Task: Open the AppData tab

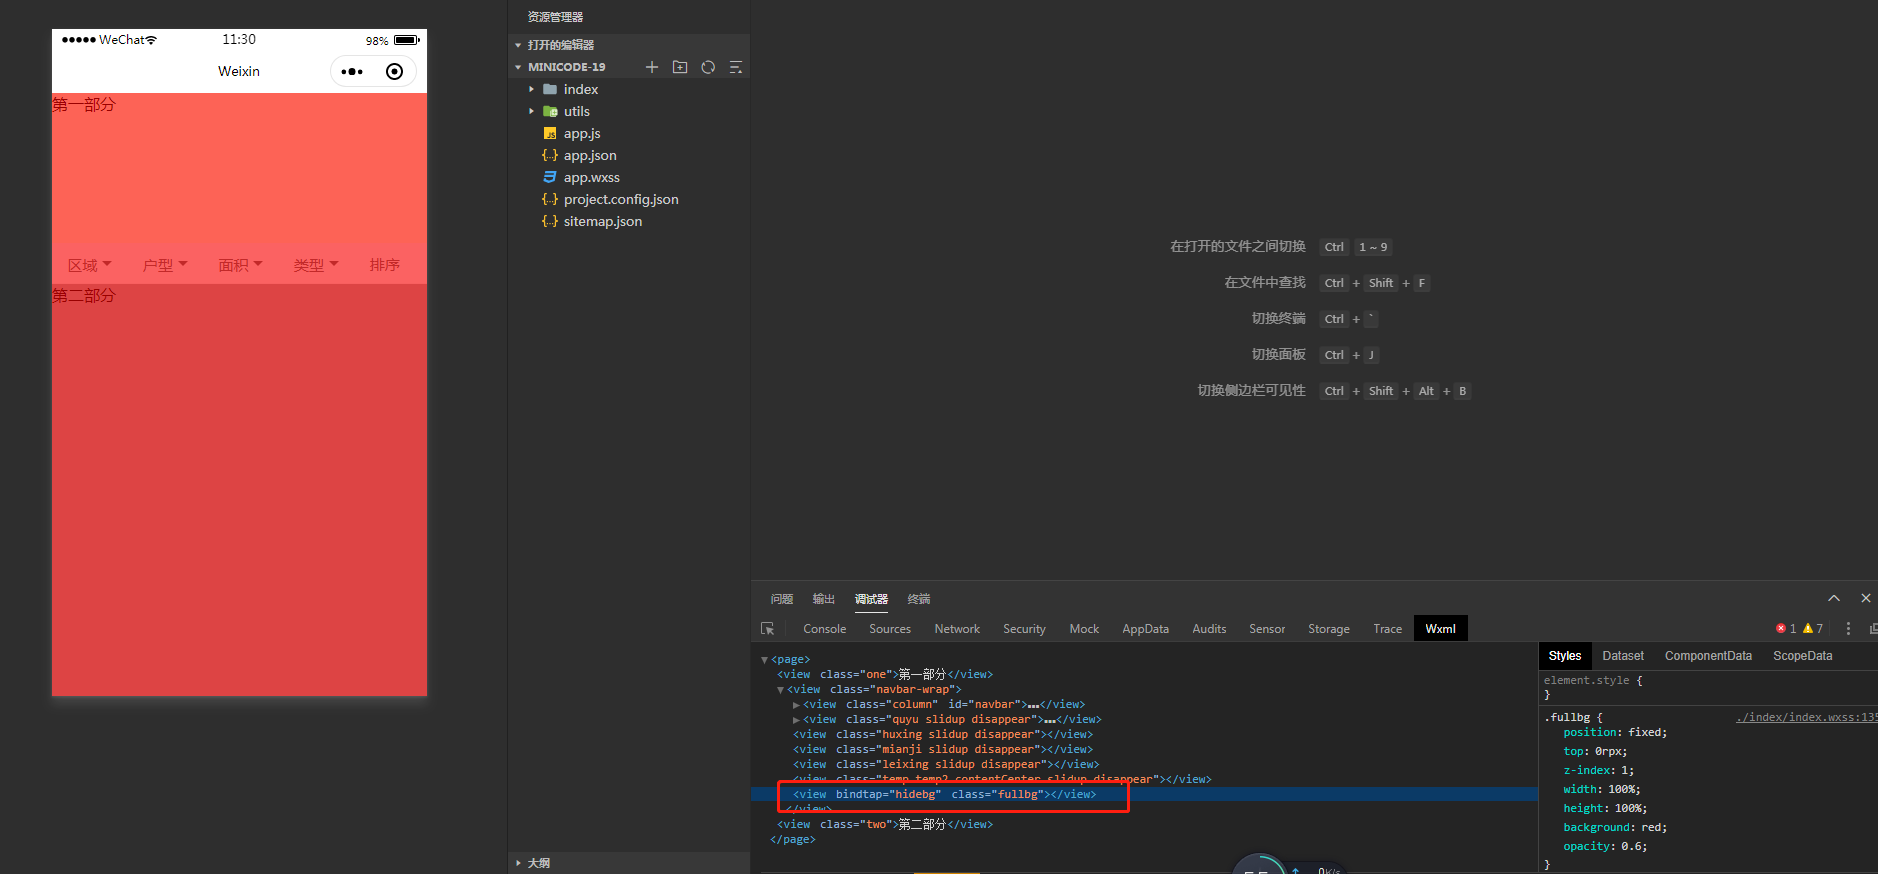Action: (1145, 629)
